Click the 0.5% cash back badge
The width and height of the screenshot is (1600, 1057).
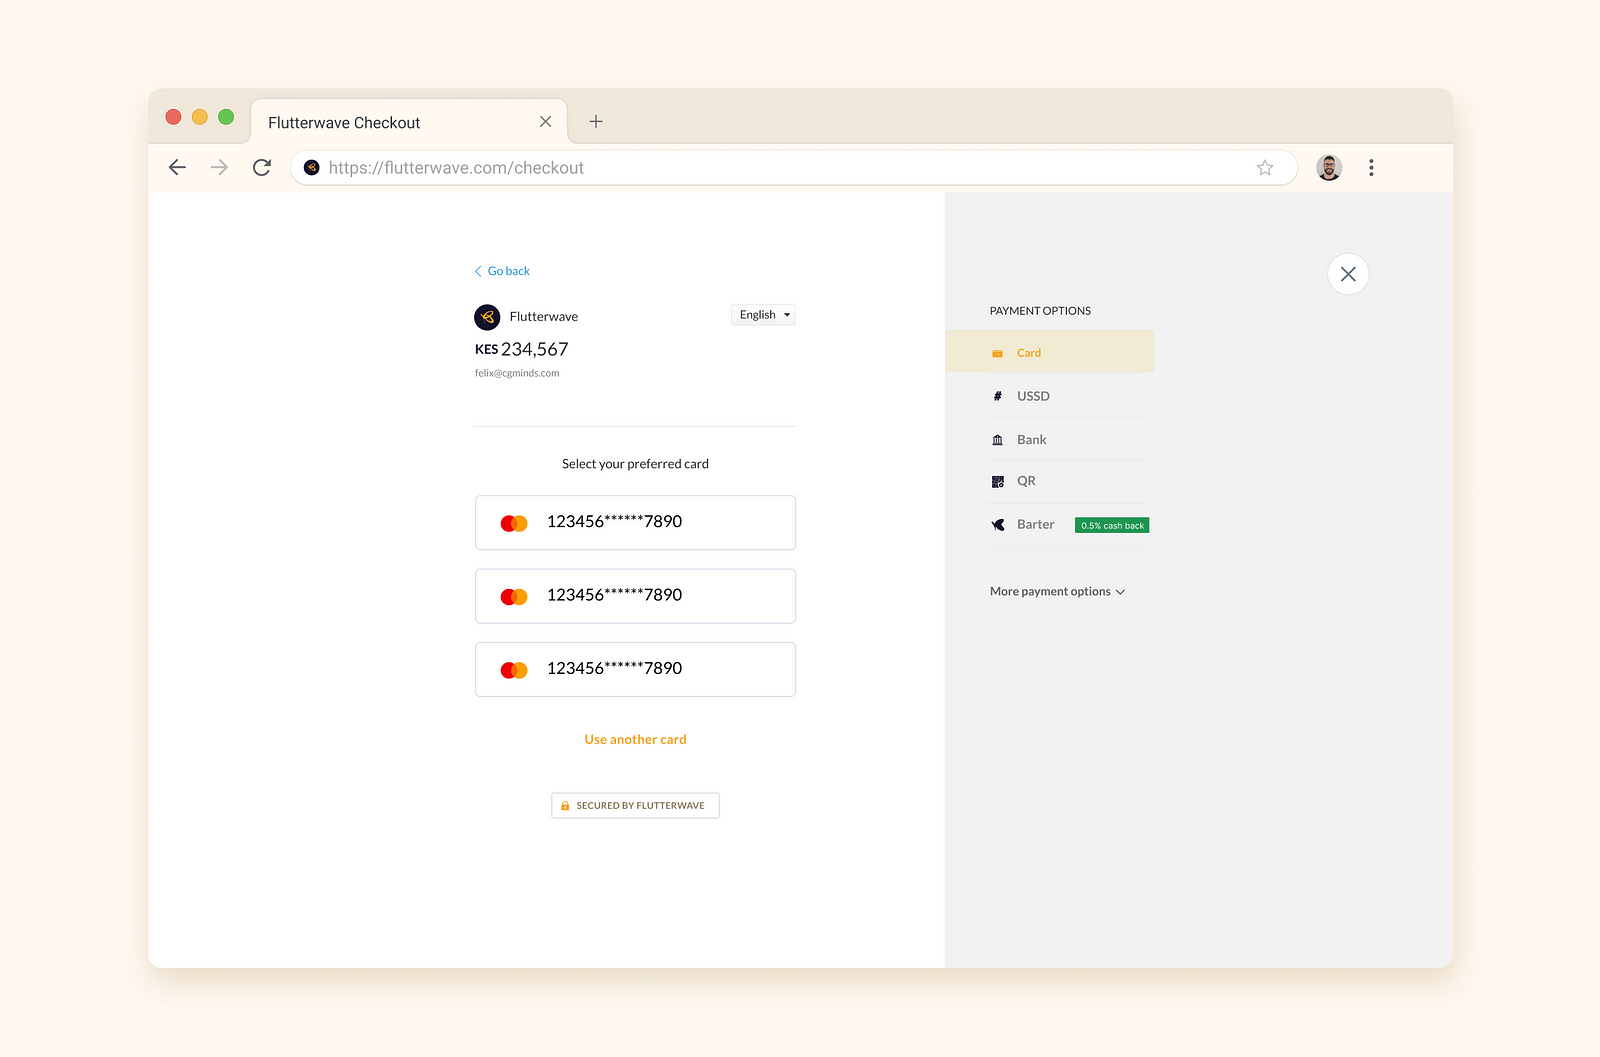(1112, 526)
